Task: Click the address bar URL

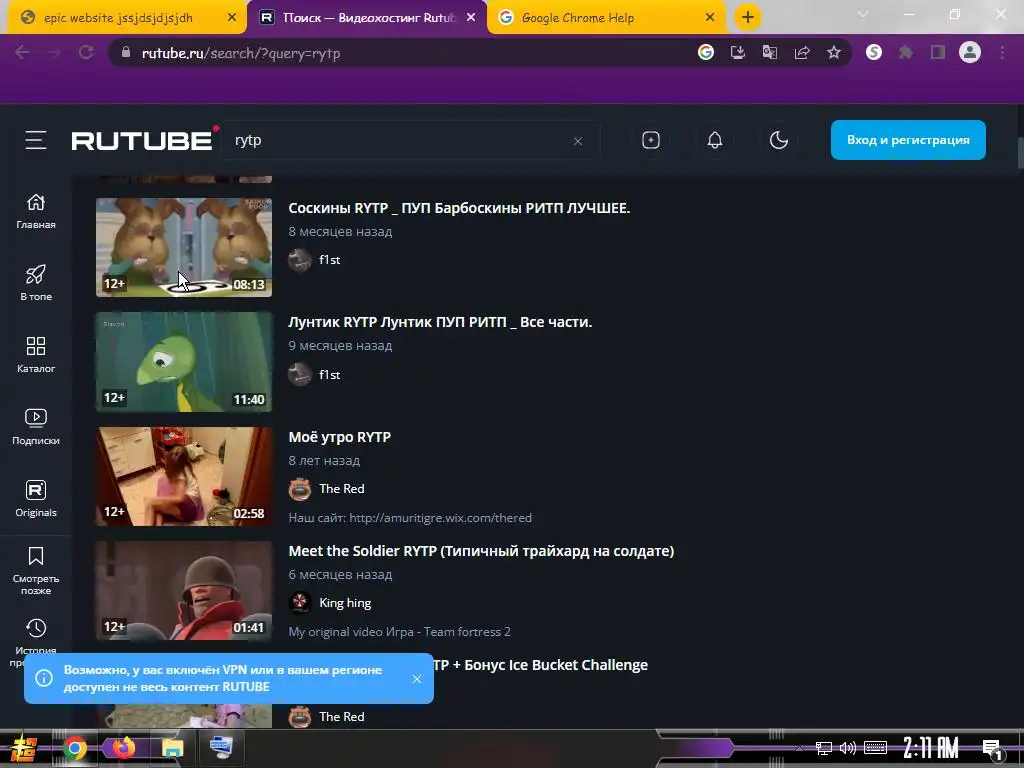Action: (x=241, y=54)
